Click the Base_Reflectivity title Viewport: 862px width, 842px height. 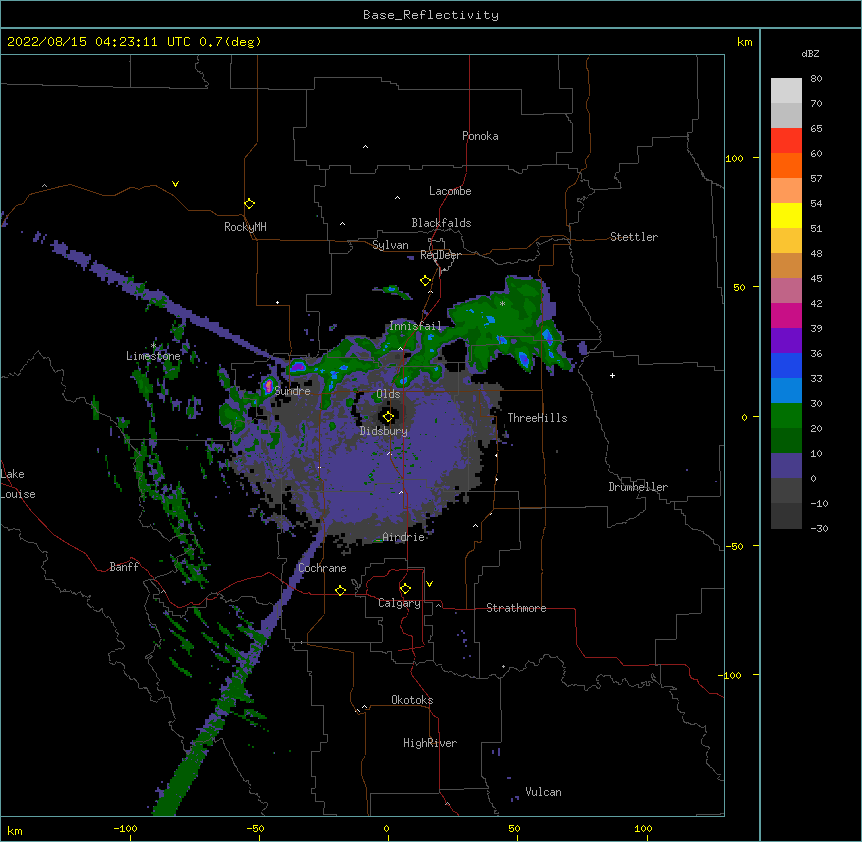coord(431,15)
